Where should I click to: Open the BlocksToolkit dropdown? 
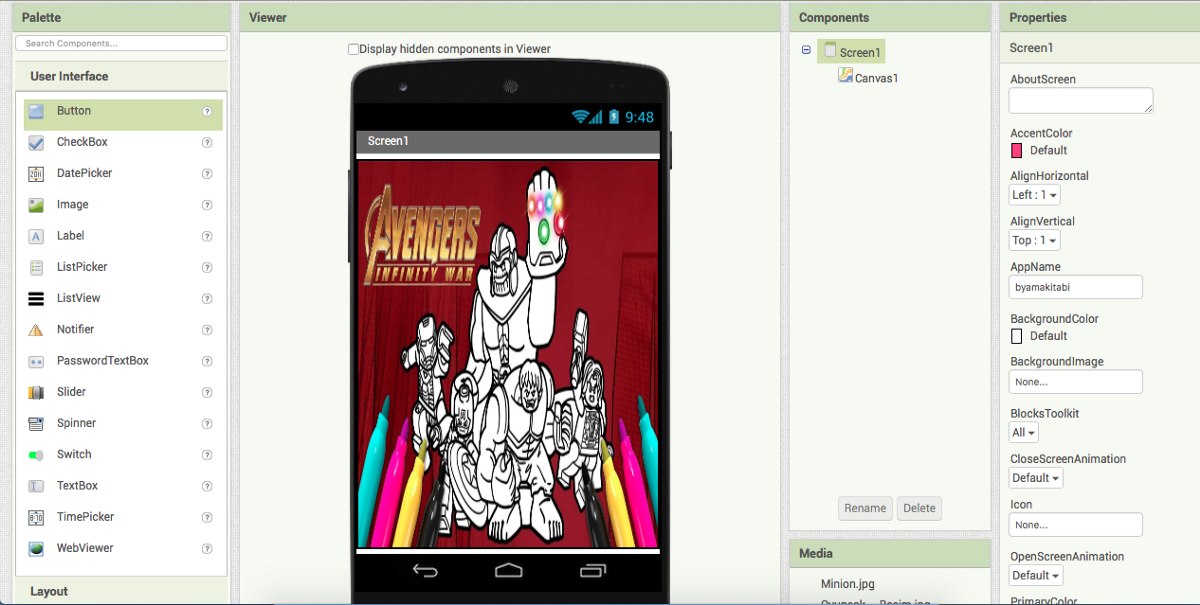point(1024,433)
